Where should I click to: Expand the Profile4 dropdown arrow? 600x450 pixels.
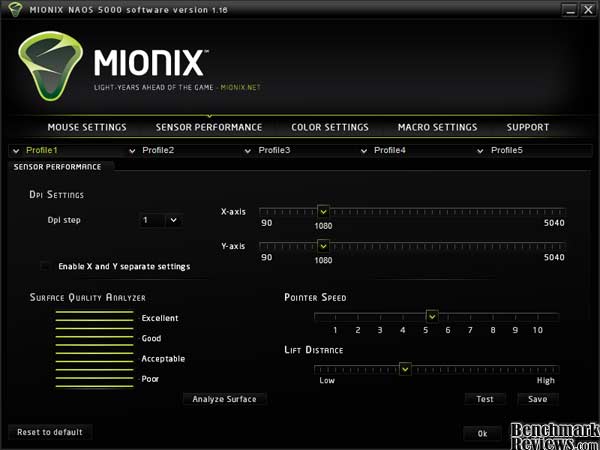(x=364, y=151)
